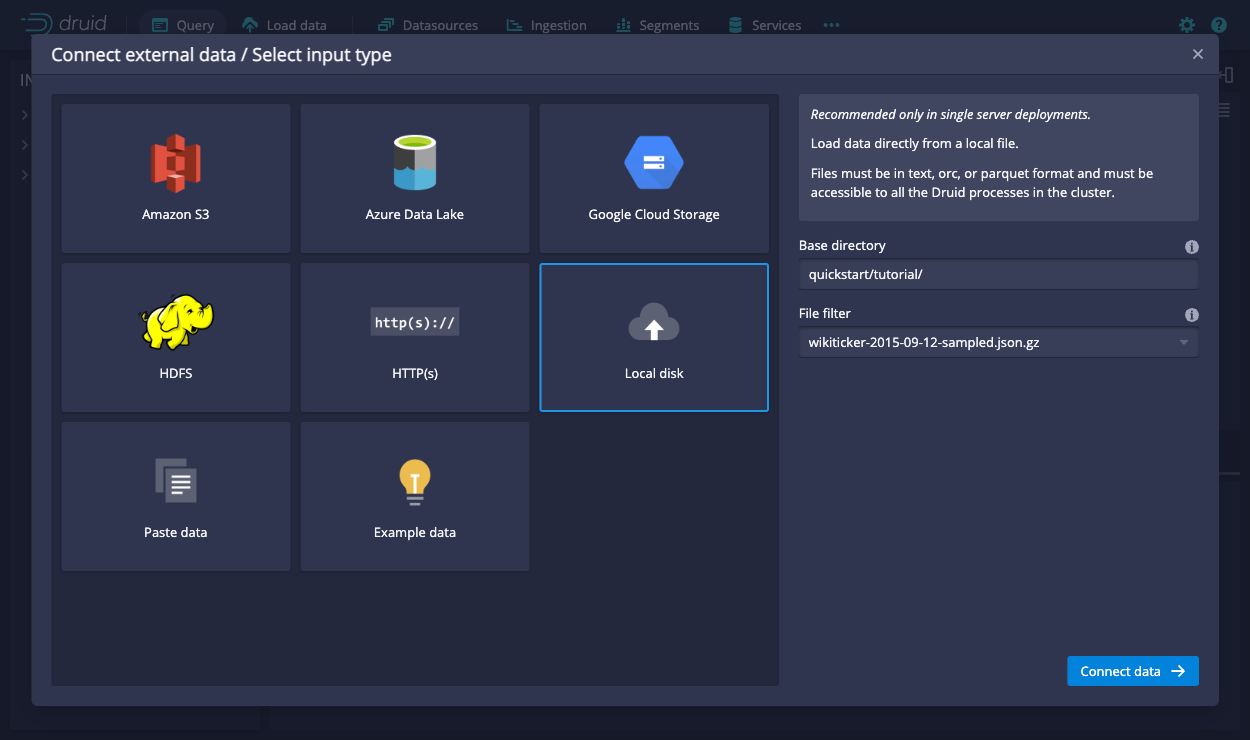Image resolution: width=1250 pixels, height=740 pixels.
Task: Open the help menu question mark
Action: (1218, 24)
